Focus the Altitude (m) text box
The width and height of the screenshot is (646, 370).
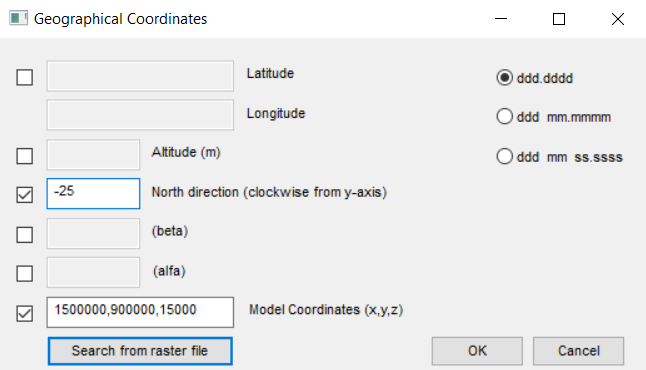click(93, 155)
